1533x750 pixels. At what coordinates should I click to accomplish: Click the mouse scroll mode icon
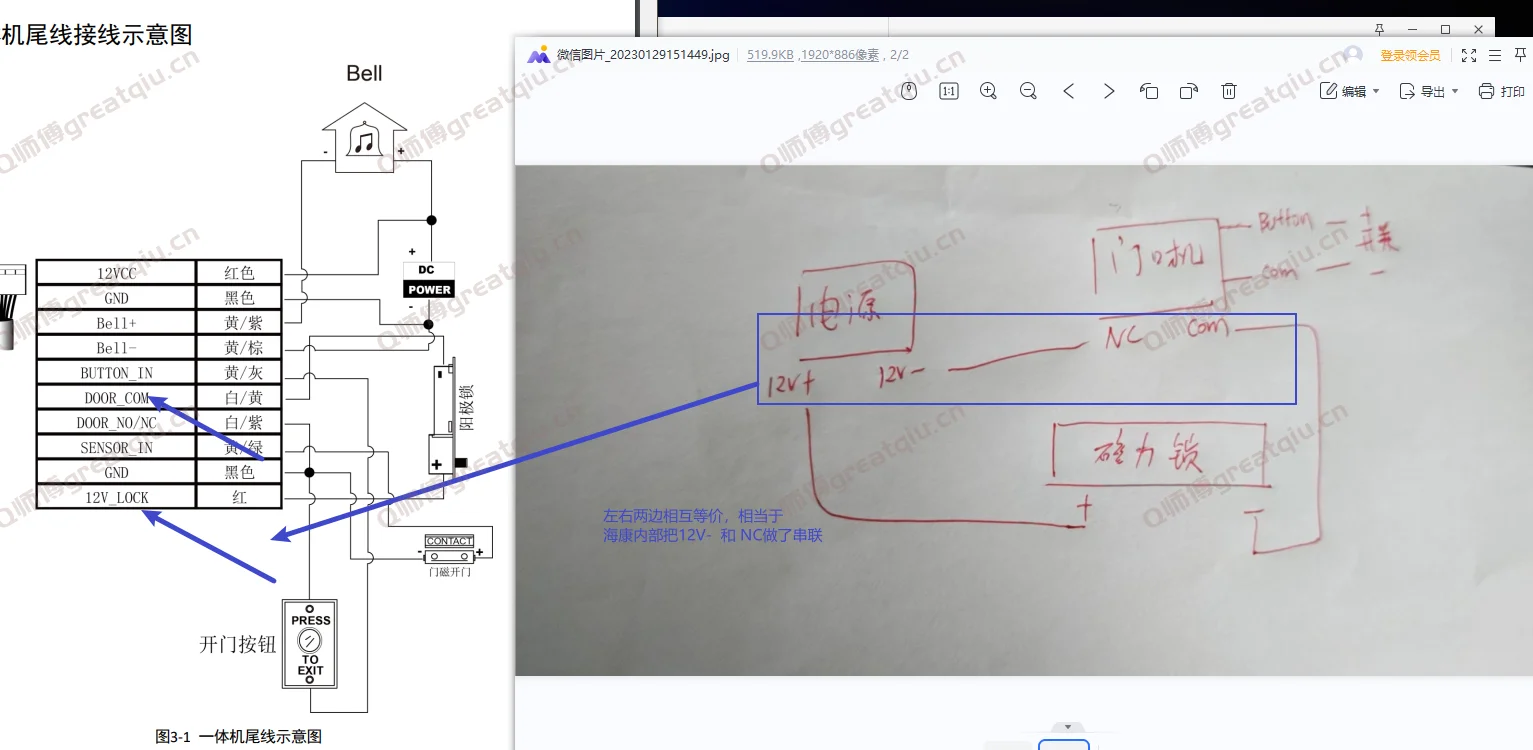click(x=909, y=91)
